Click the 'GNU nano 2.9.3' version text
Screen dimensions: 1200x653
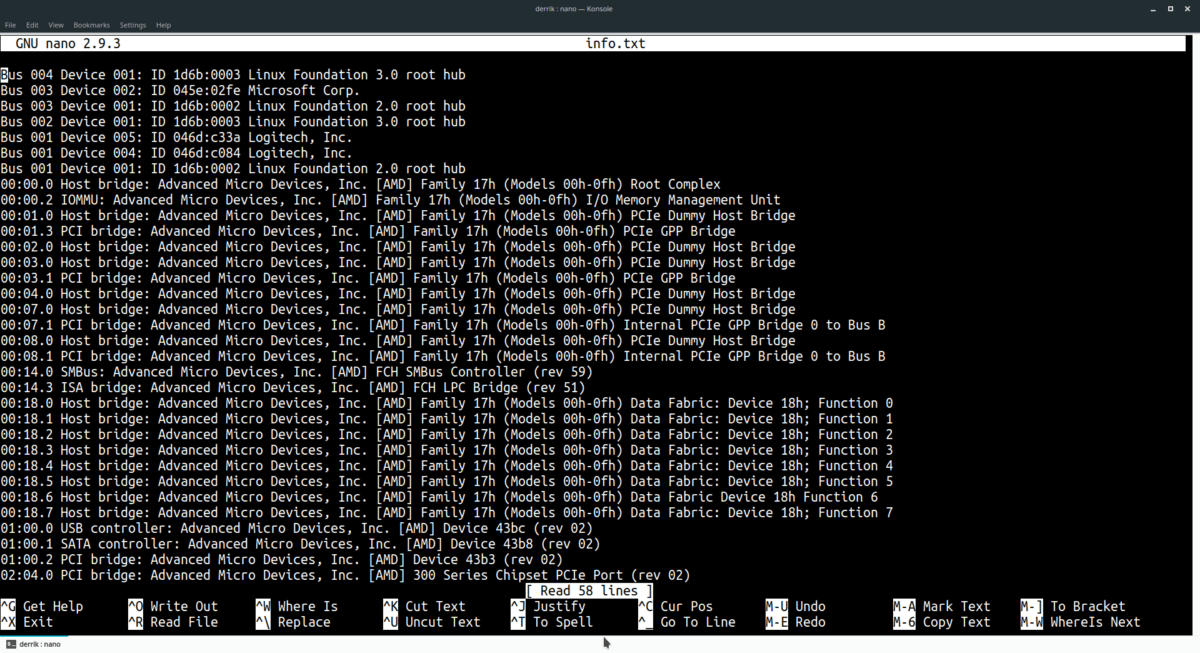point(68,44)
